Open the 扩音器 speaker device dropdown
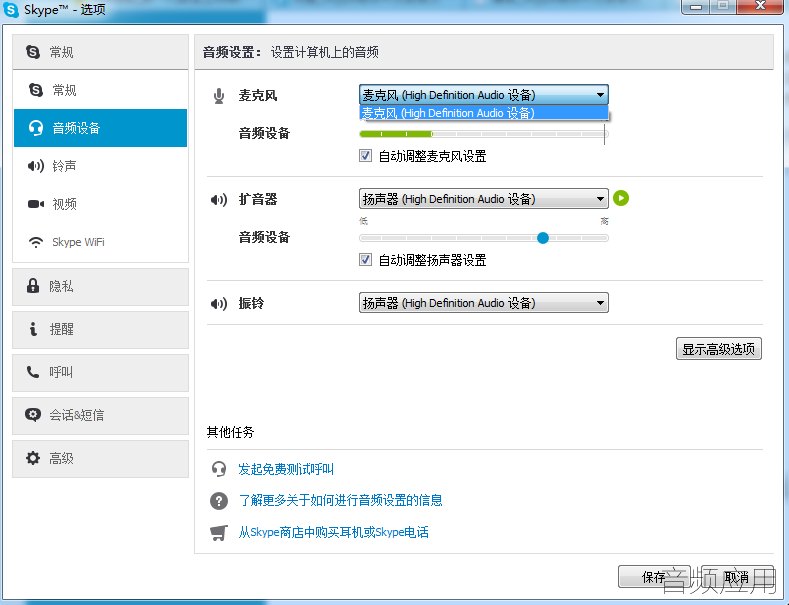 point(484,199)
